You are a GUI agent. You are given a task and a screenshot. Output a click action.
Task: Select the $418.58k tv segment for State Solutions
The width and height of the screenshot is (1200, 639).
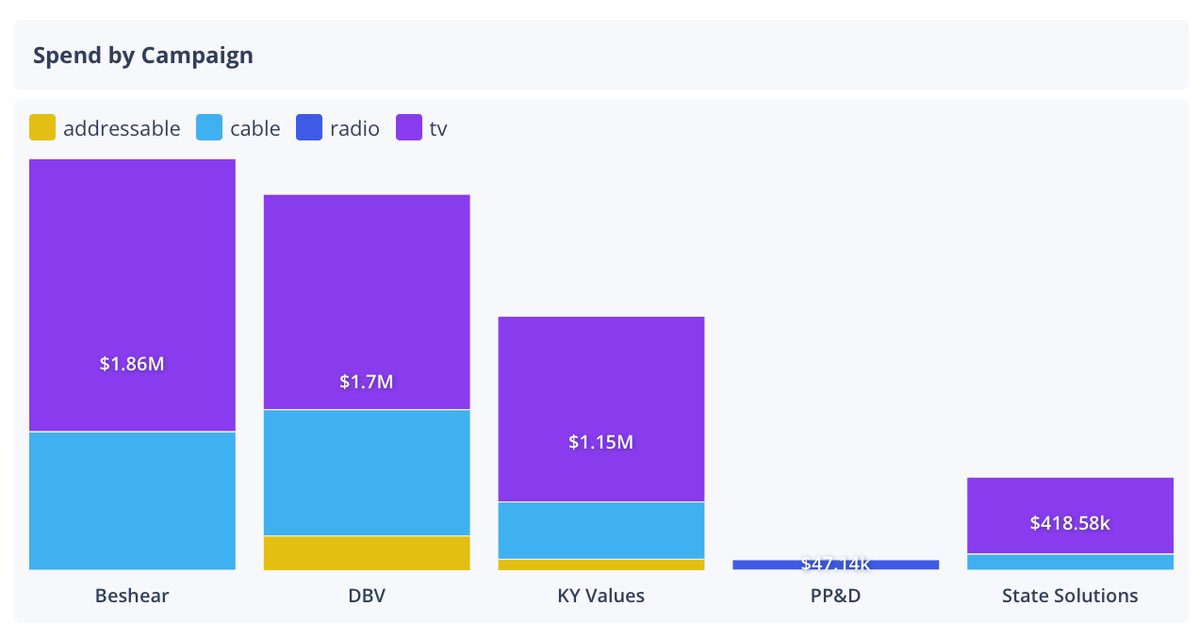click(x=1070, y=513)
